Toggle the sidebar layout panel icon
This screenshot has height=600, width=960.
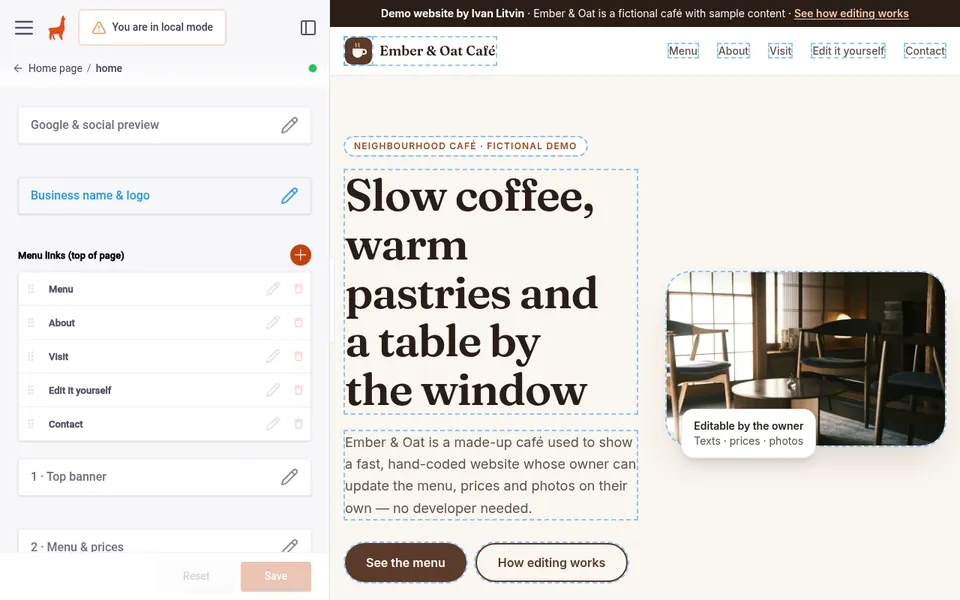pyautogui.click(x=308, y=28)
